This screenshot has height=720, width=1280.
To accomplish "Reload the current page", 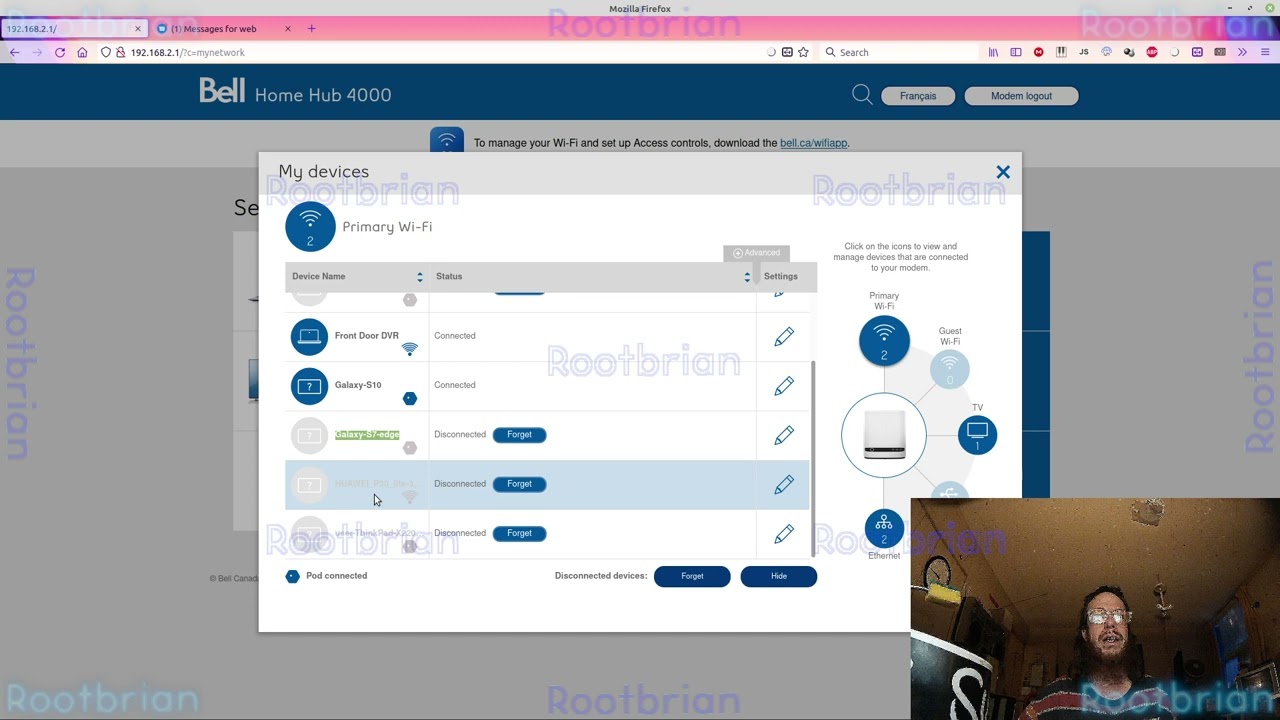I will (60, 52).
